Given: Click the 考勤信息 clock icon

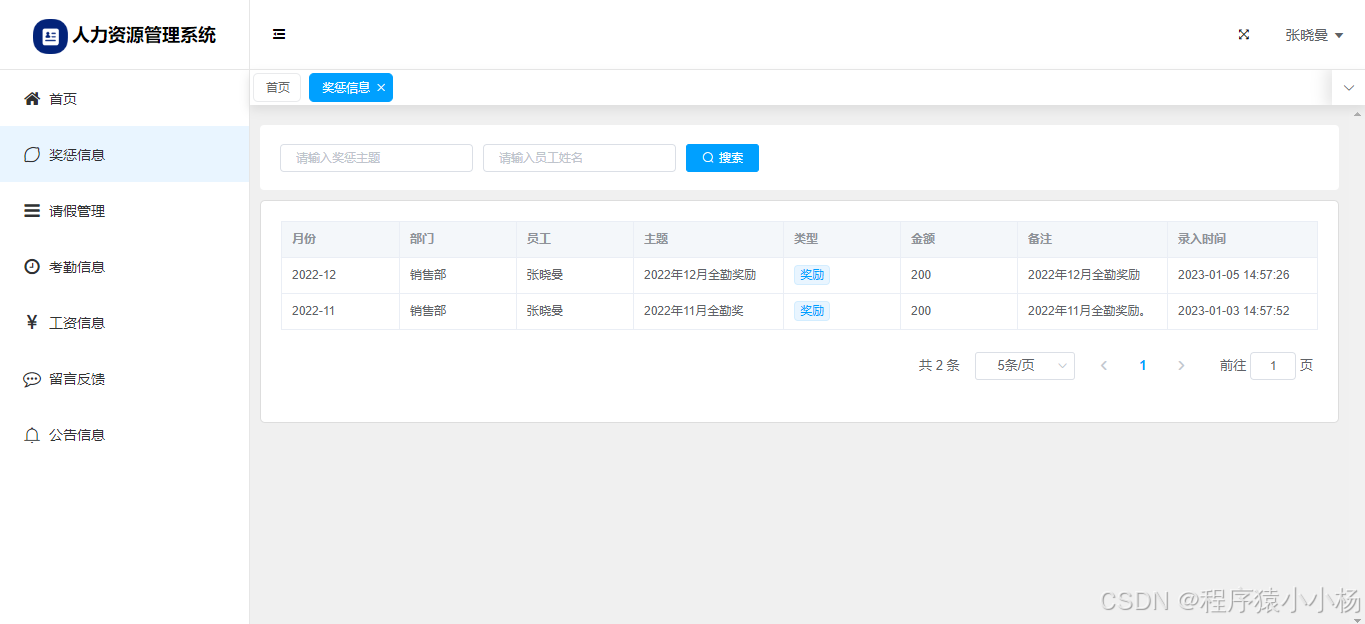Looking at the screenshot, I should [32, 266].
